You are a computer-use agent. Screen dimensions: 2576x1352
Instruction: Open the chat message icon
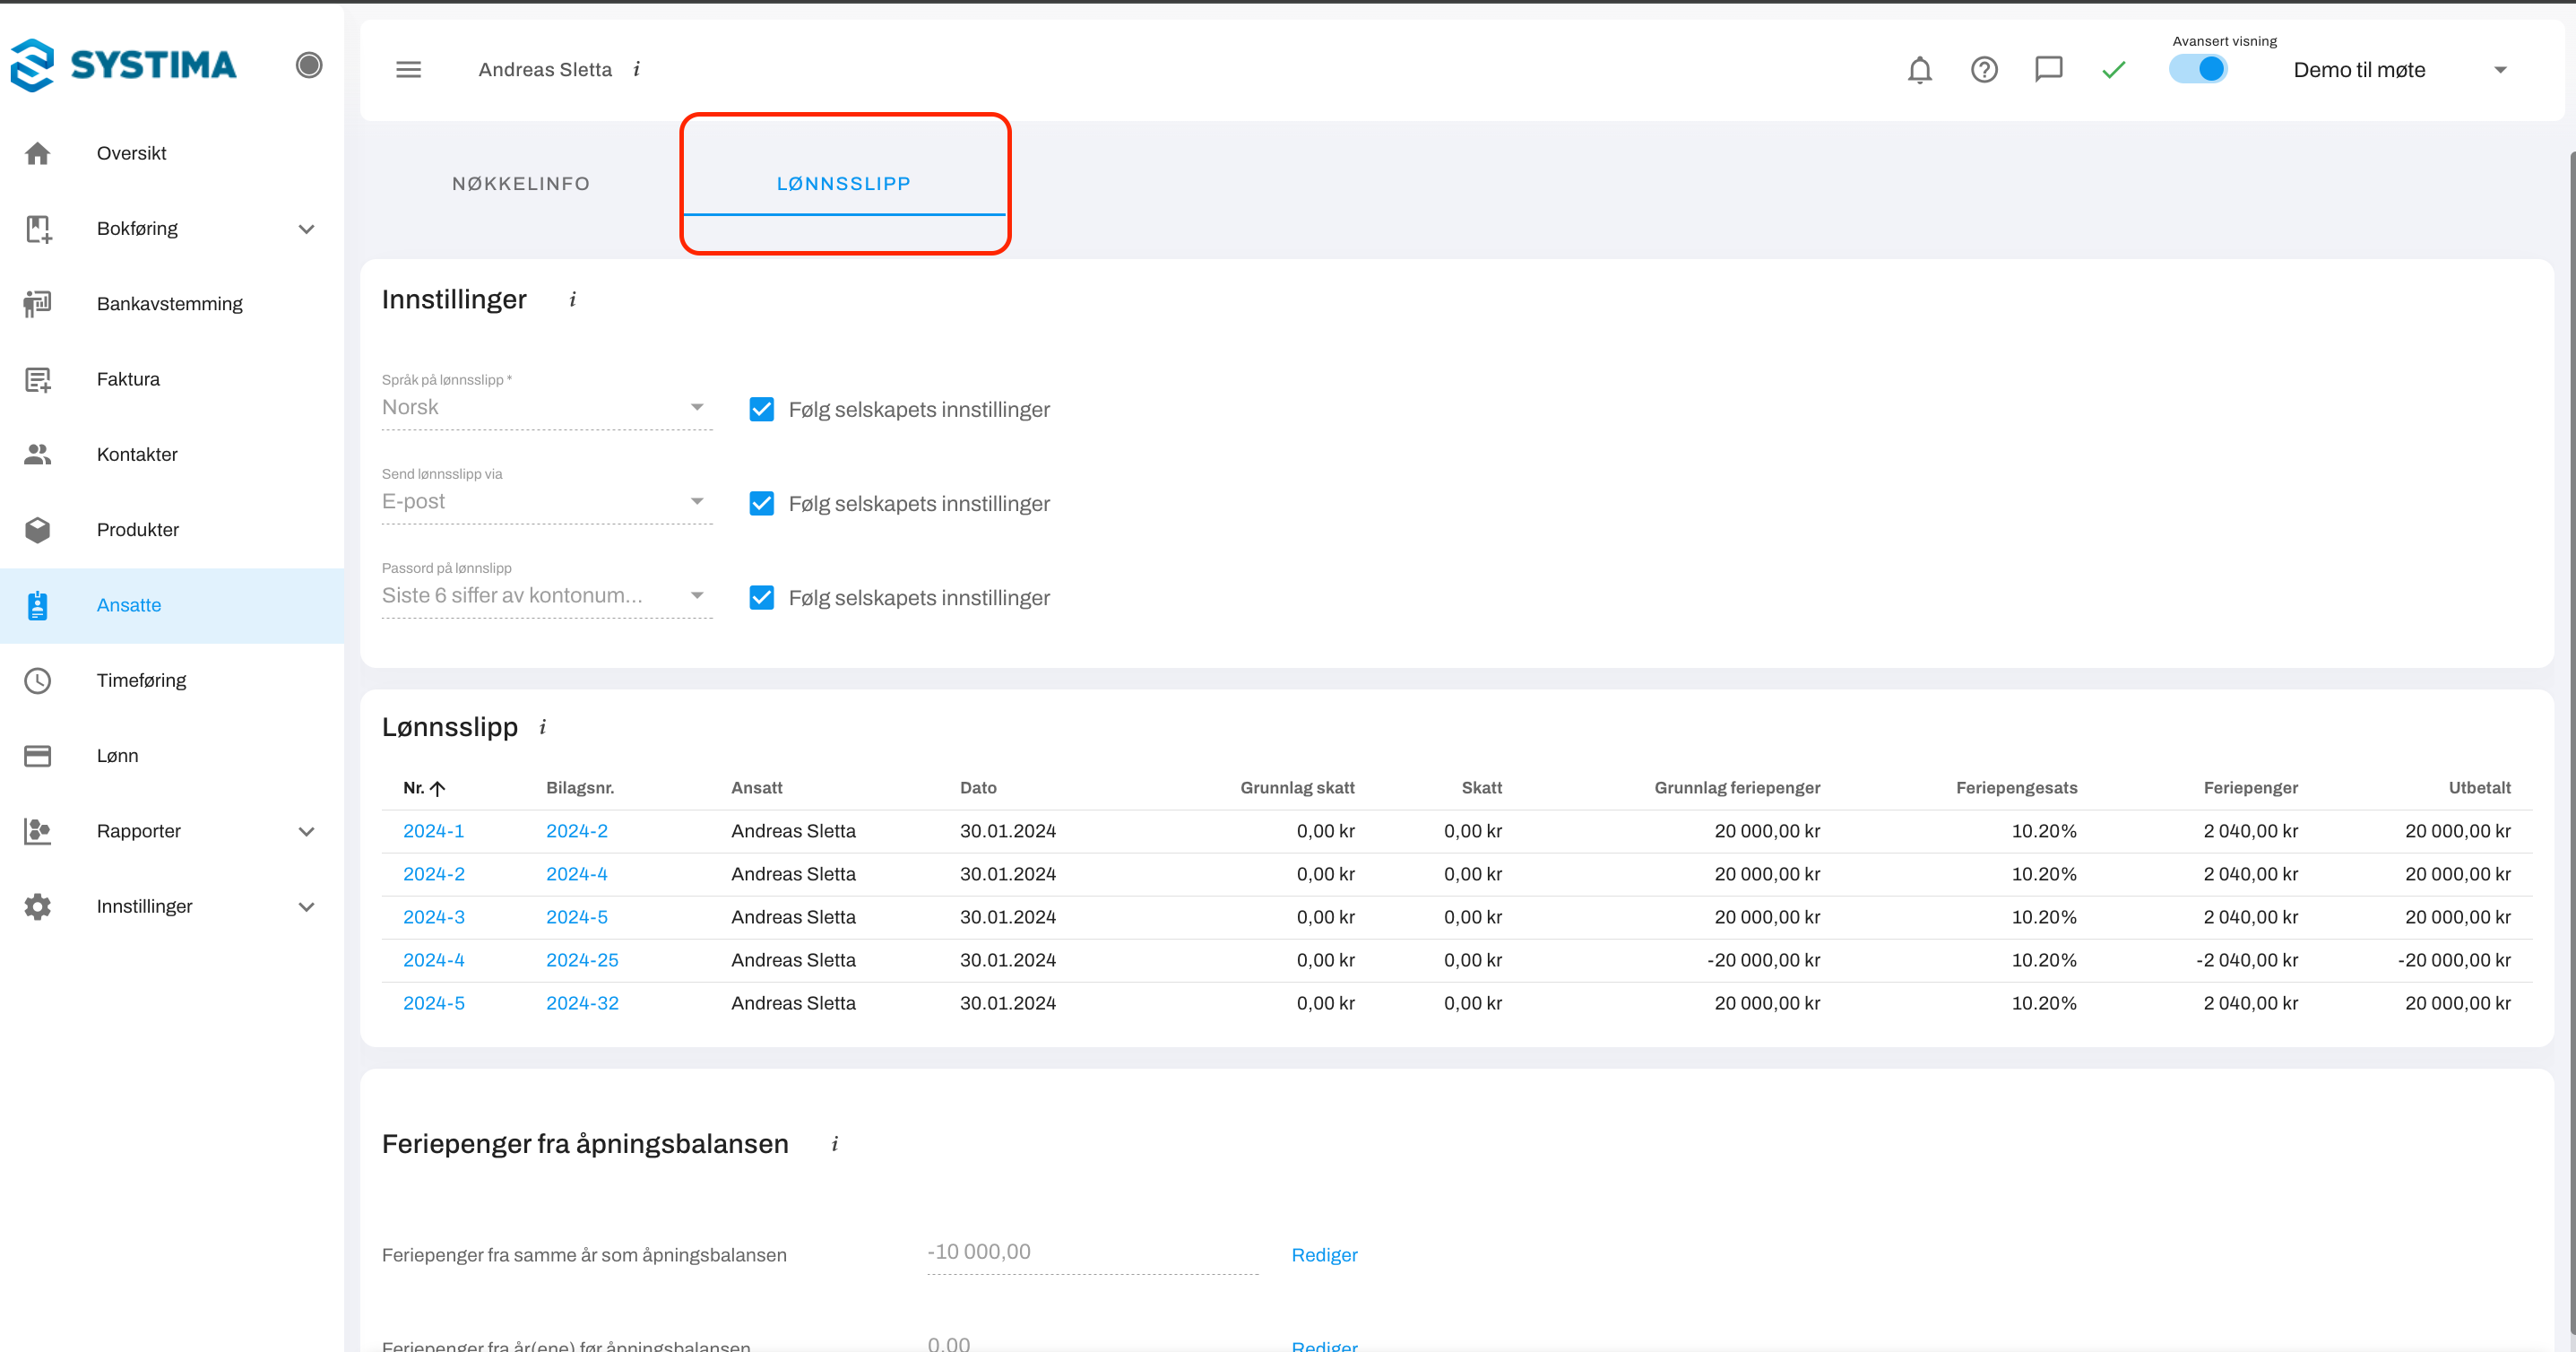(2048, 70)
